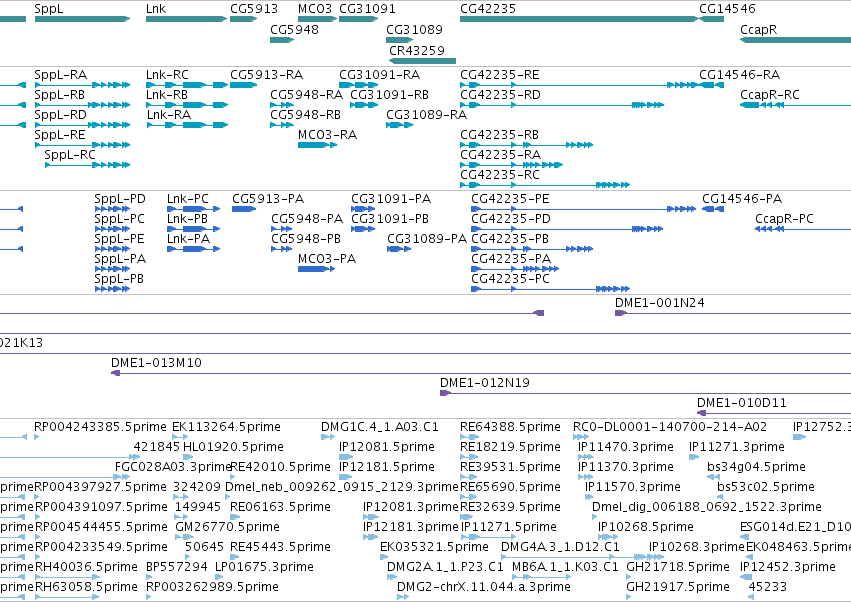This screenshot has height=602, width=851.
Task: Select protein MCO3-PA
Action: click(x=316, y=269)
